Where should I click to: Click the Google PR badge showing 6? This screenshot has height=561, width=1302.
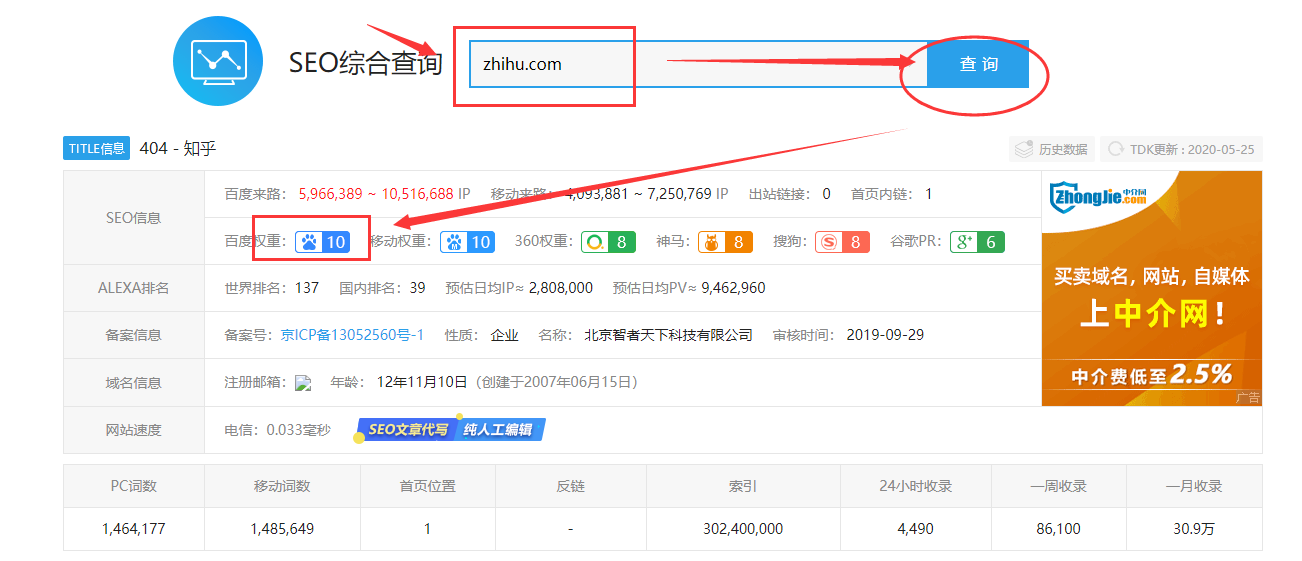[x=977, y=241]
